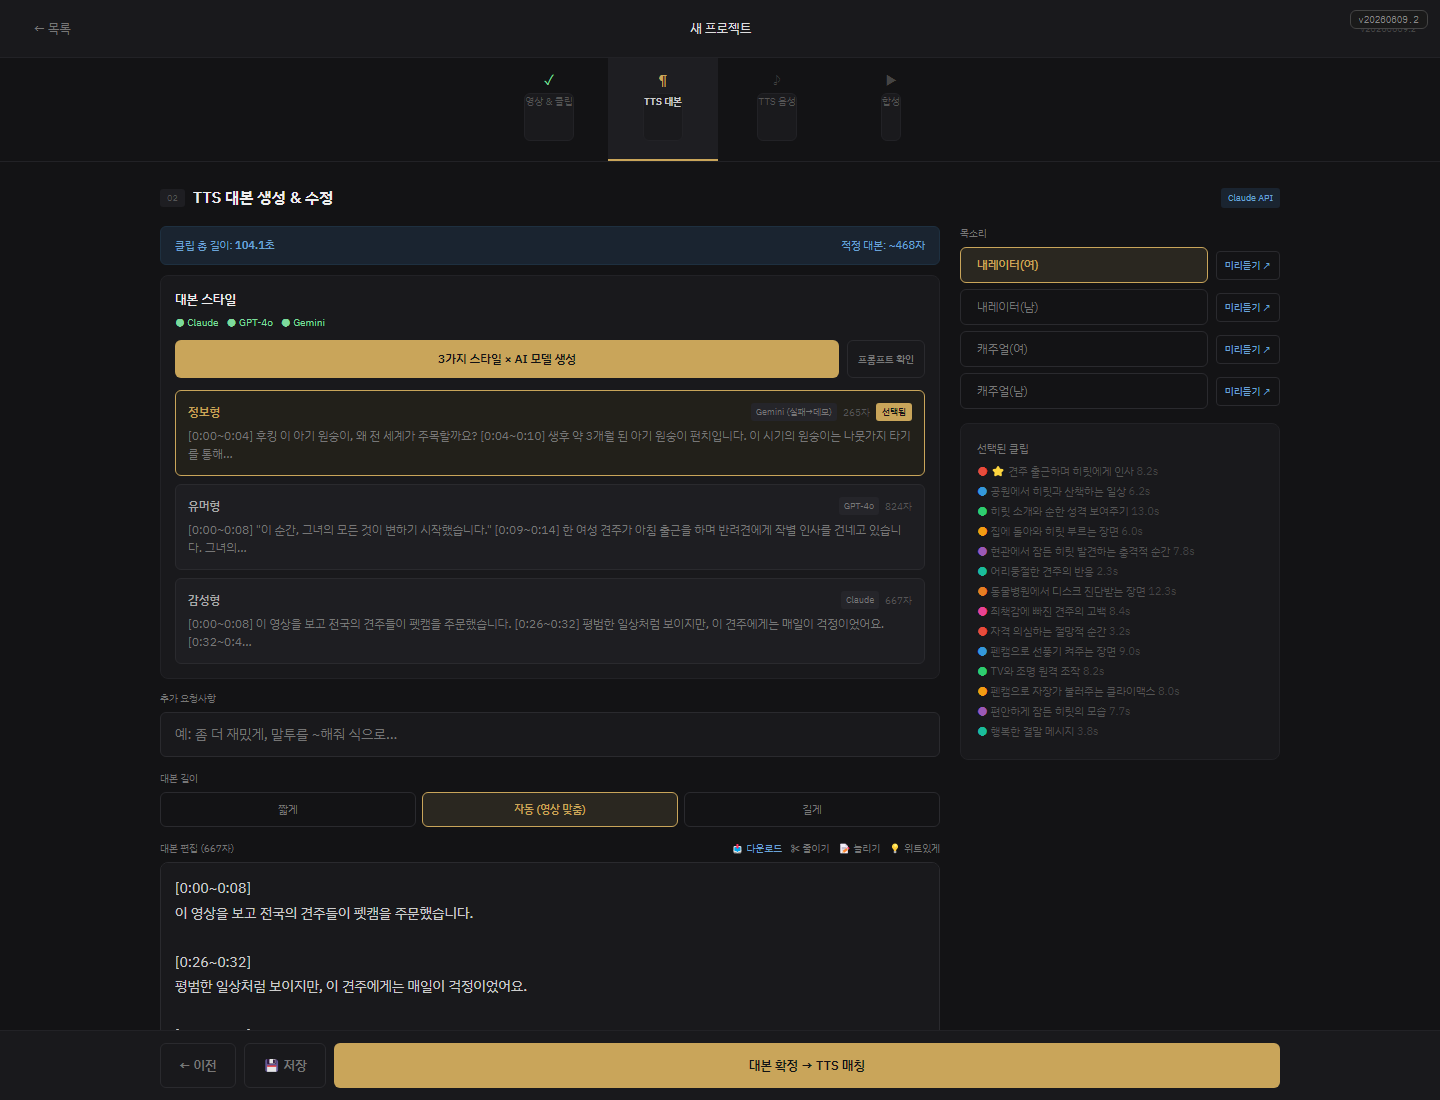Go back via ← 목록 link

tap(52, 29)
